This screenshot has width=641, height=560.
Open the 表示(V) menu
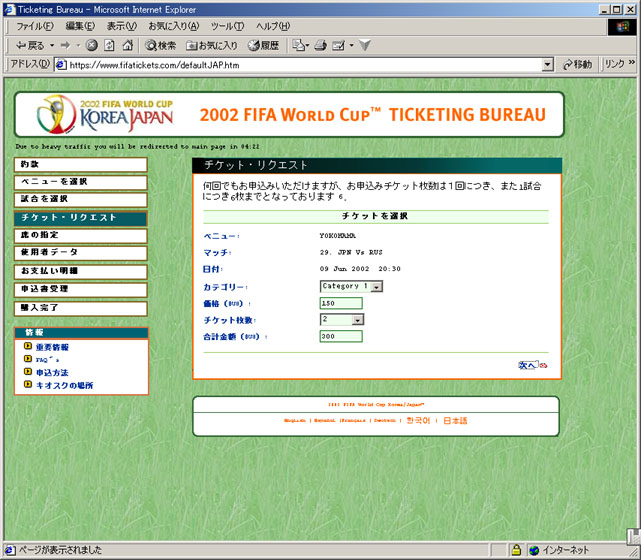[122, 27]
